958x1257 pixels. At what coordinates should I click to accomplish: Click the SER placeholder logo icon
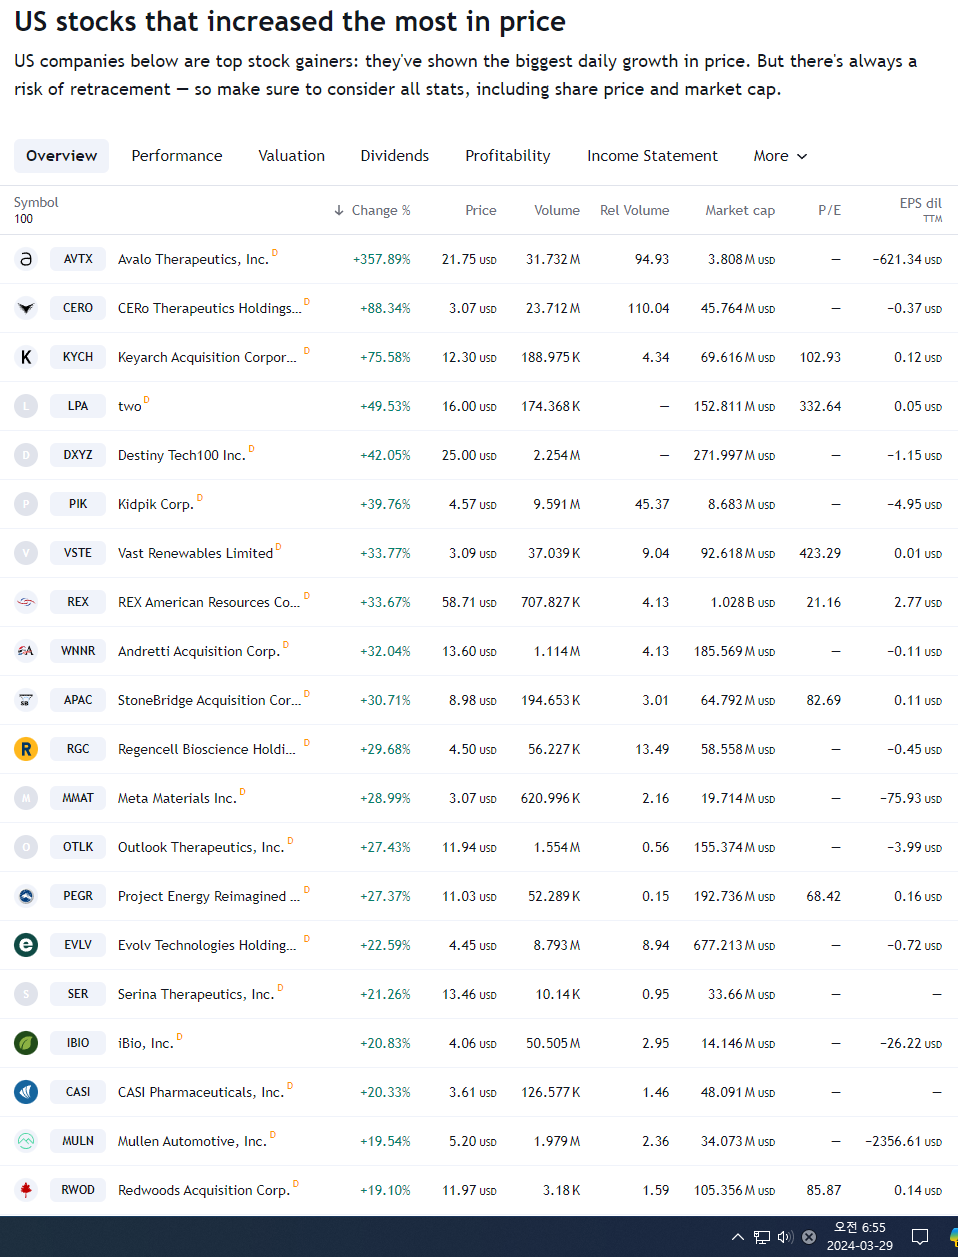(26, 994)
